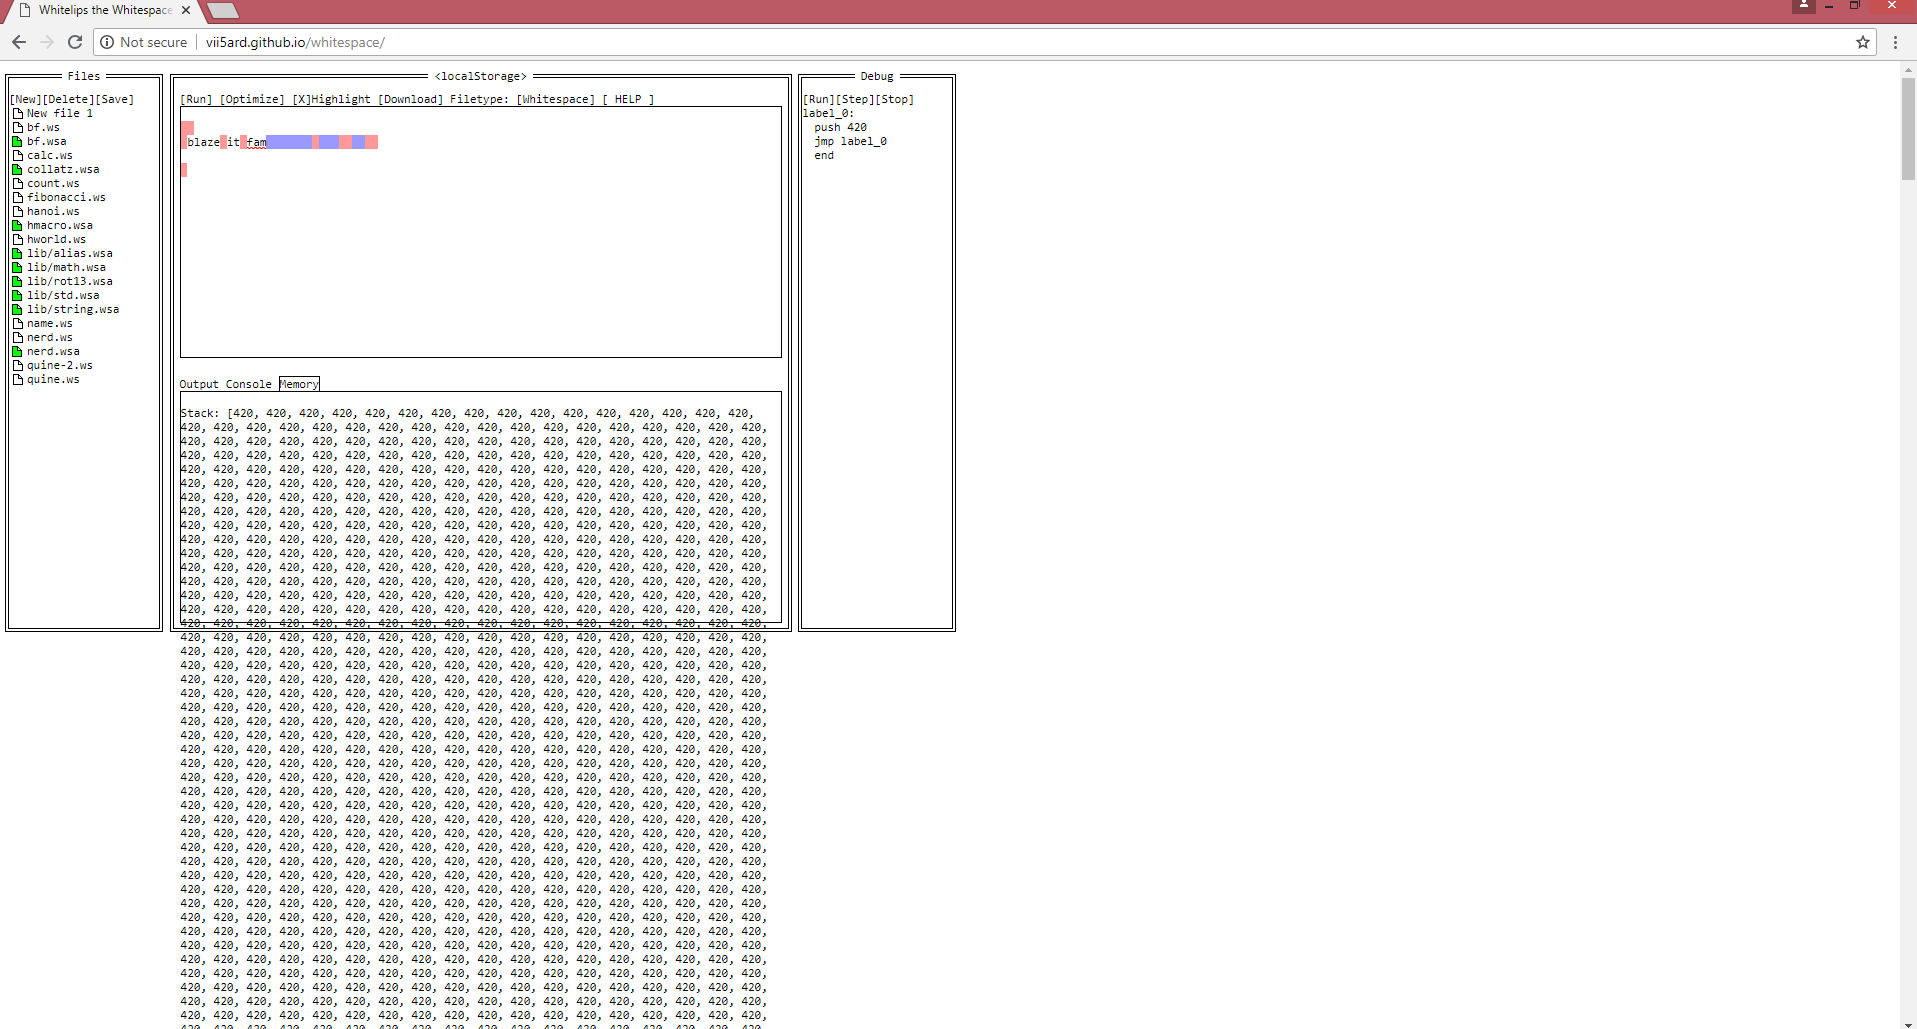Viewport: 1917px width, 1029px height.
Task: Click the file icon beside hanoi.ws
Action: [x=17, y=211]
